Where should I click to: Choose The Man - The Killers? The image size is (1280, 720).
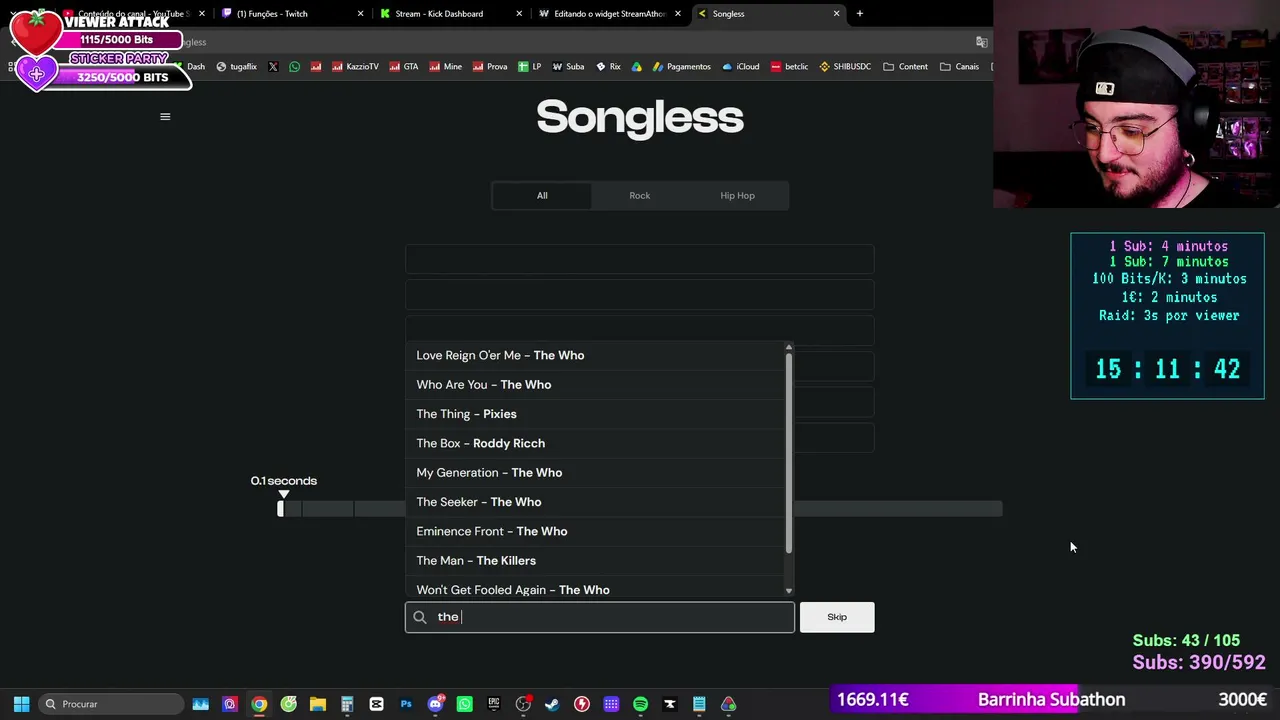(x=595, y=561)
